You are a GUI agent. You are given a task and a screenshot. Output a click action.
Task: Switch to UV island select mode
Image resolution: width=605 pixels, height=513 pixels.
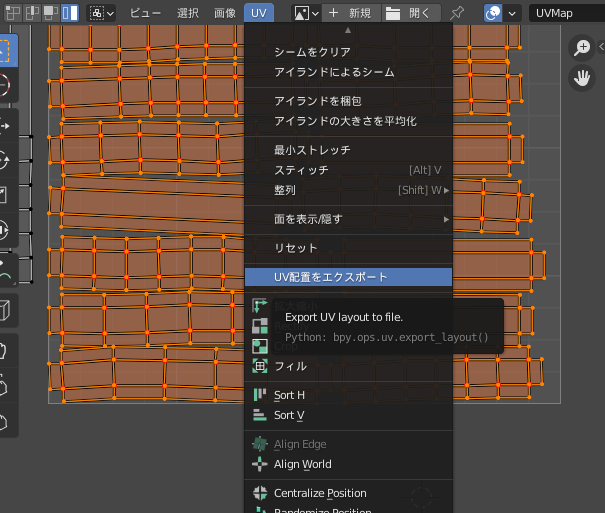point(70,13)
